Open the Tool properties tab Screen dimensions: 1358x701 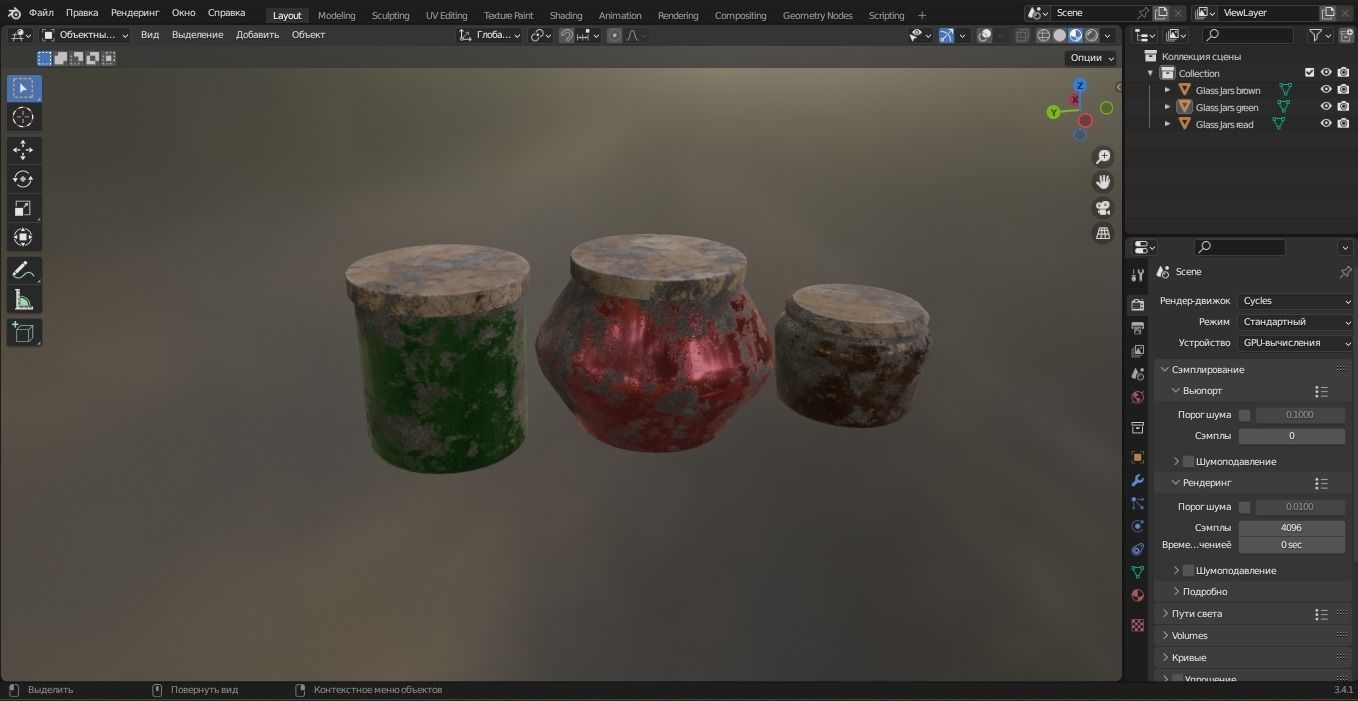(x=1137, y=275)
